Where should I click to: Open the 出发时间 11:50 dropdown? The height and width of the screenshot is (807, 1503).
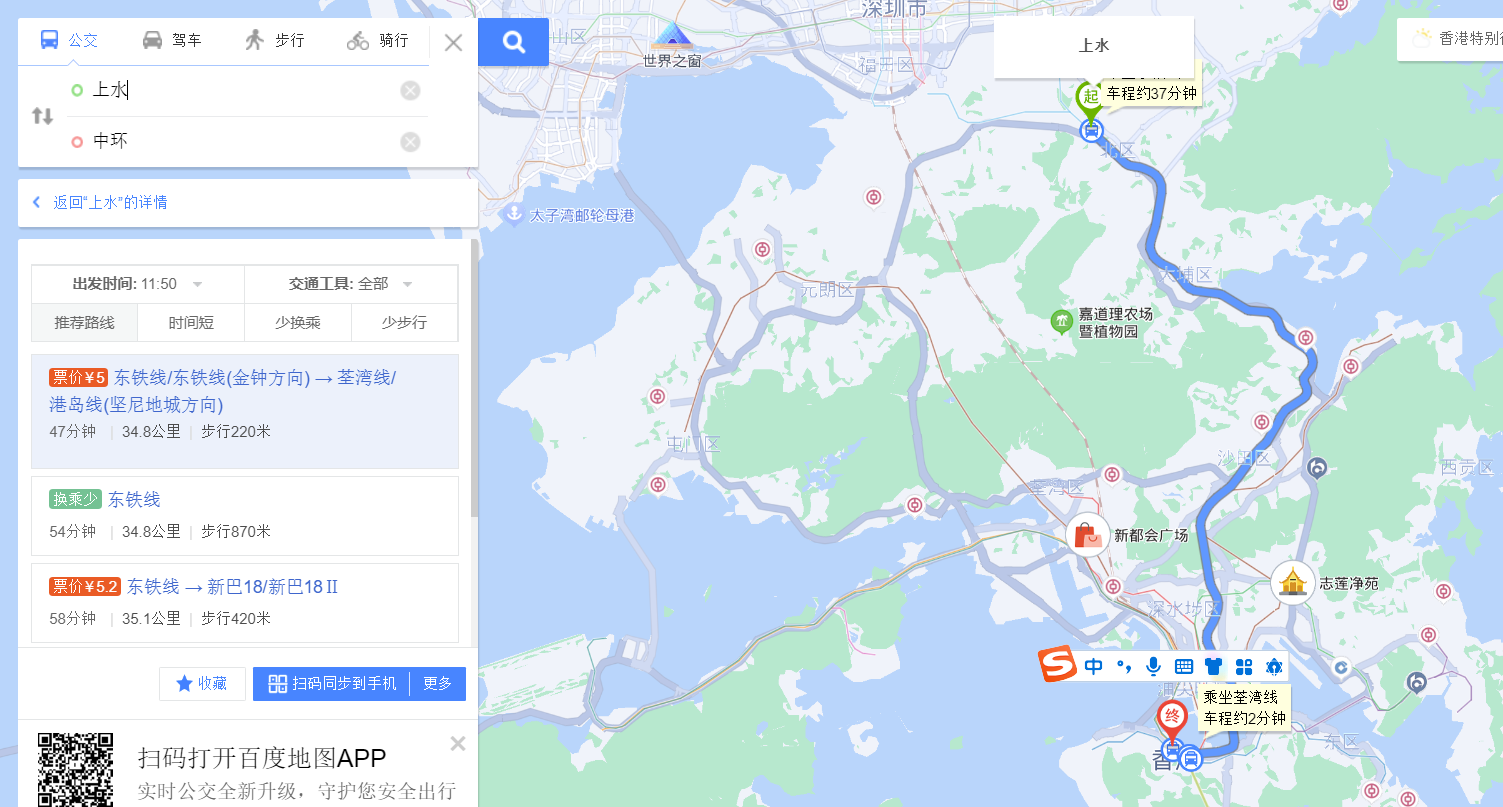coord(138,284)
